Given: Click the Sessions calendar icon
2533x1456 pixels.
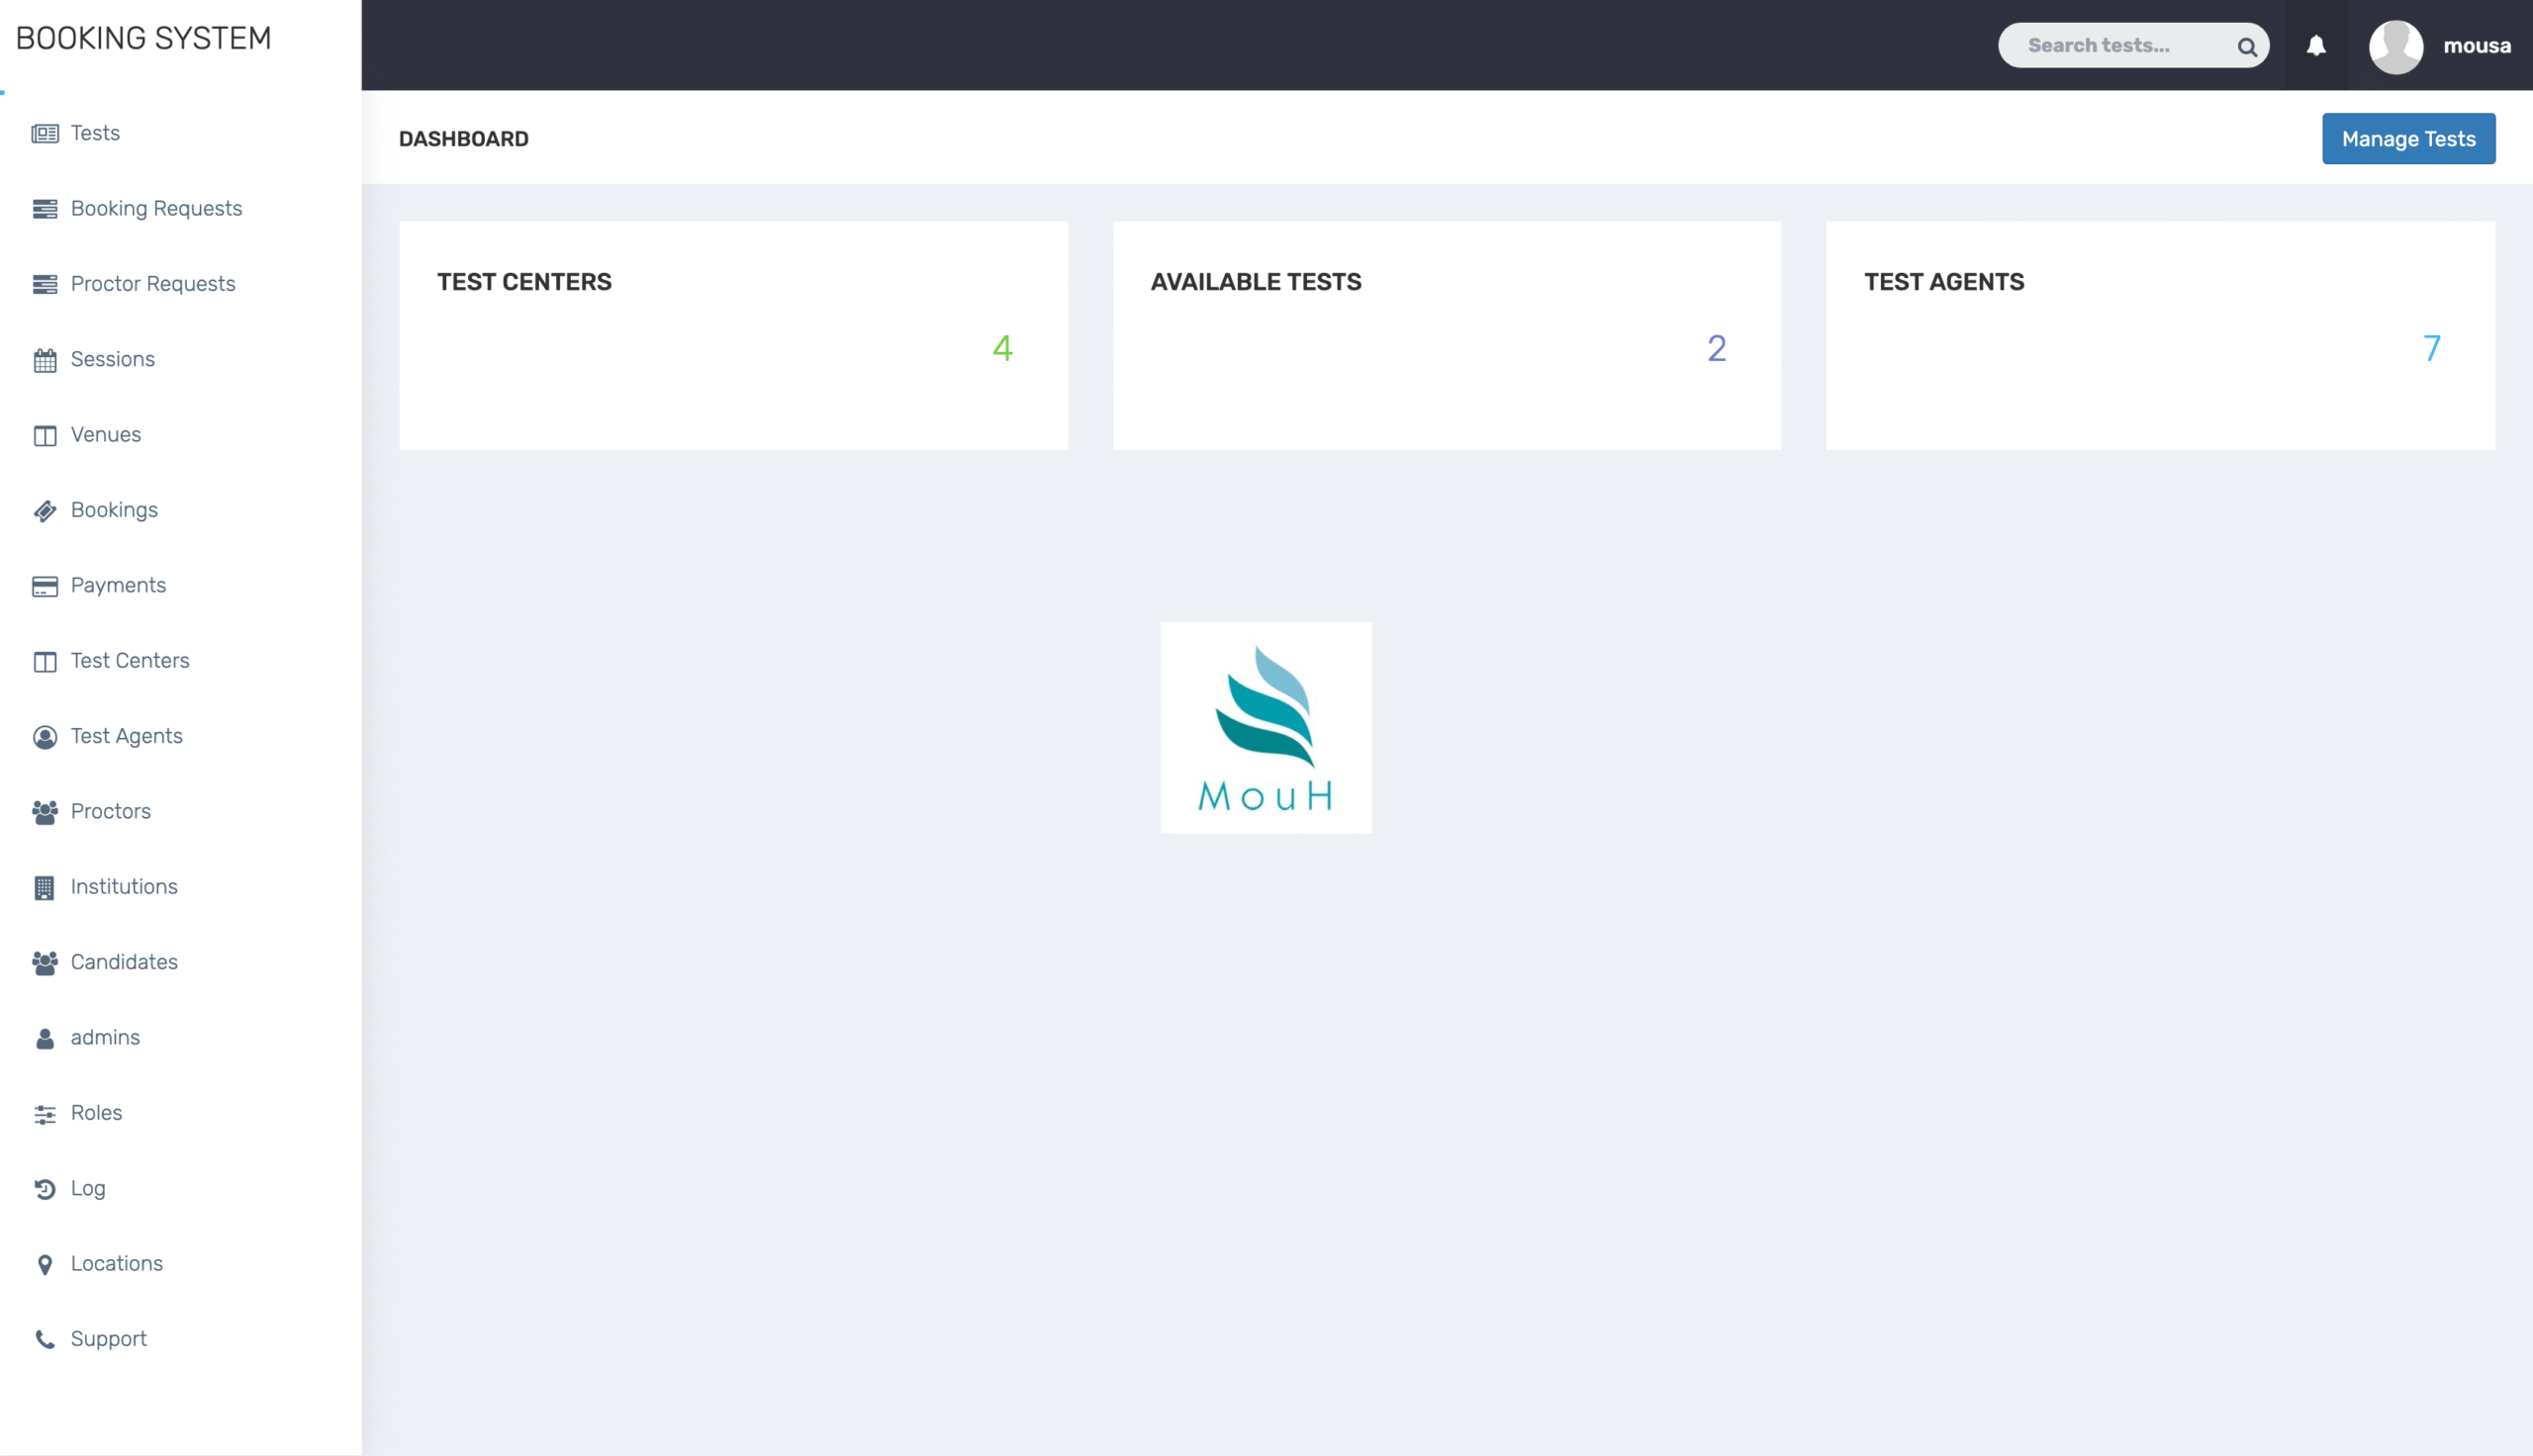Looking at the screenshot, I should click(45, 360).
